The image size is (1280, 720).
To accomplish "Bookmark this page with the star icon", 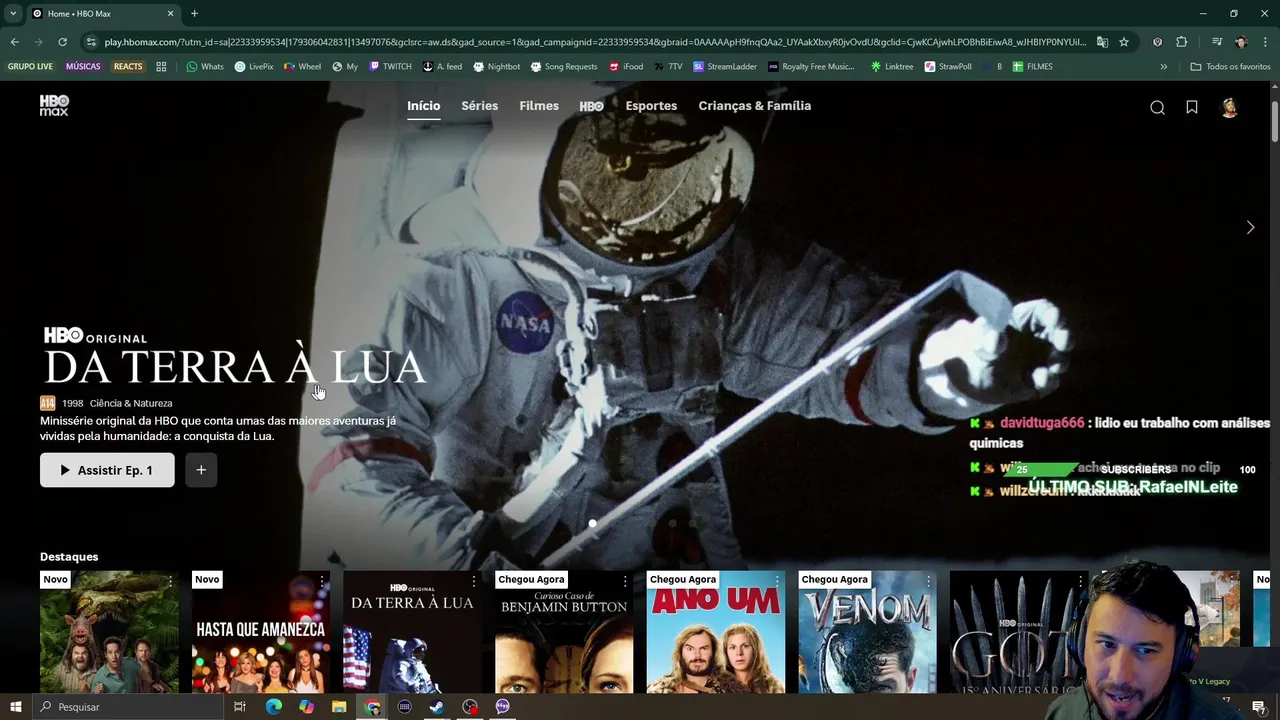I will coord(1124,42).
